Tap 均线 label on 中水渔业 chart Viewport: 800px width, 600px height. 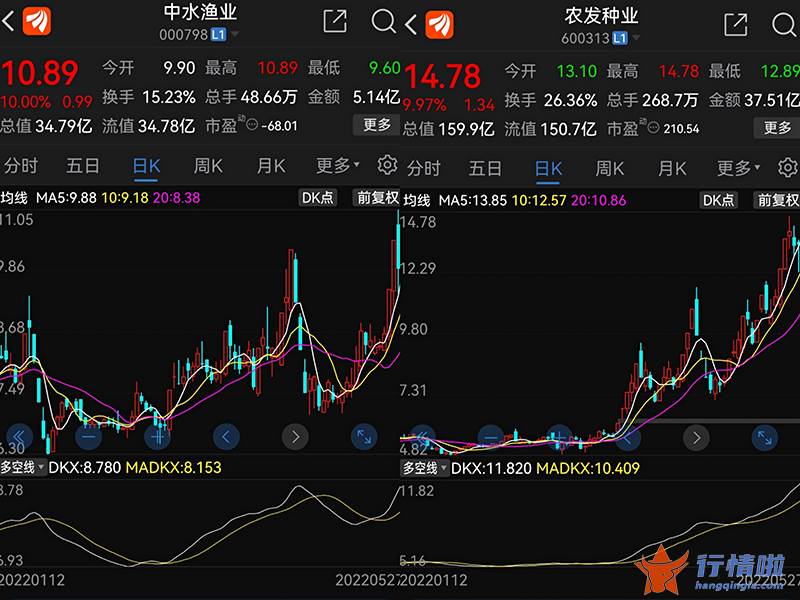[x=14, y=197]
